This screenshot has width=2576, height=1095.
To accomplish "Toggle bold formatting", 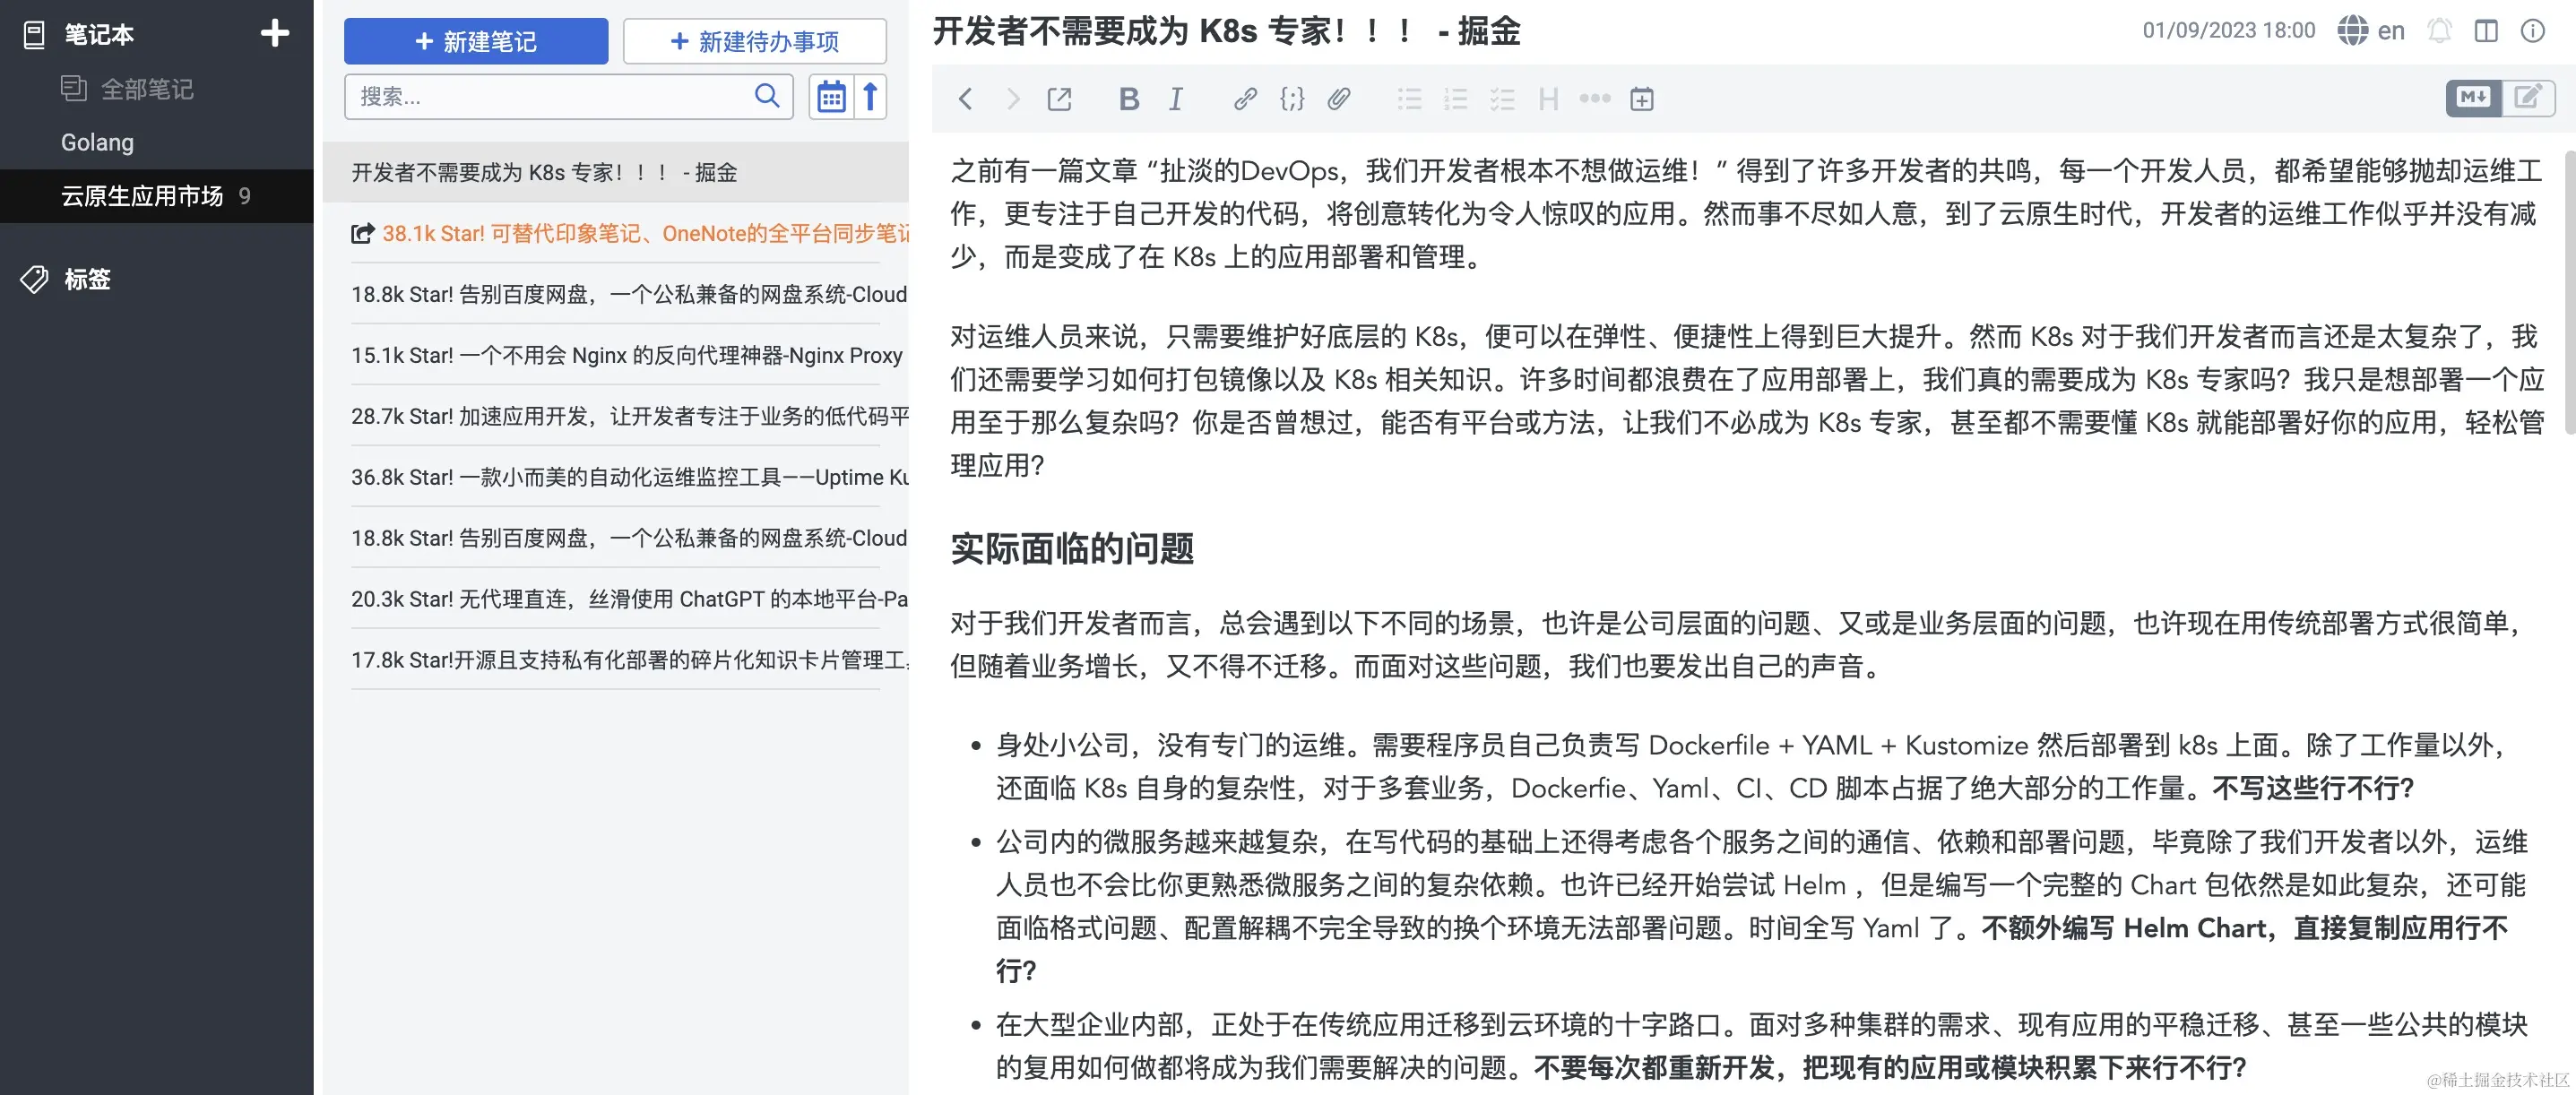I will [x=1129, y=98].
